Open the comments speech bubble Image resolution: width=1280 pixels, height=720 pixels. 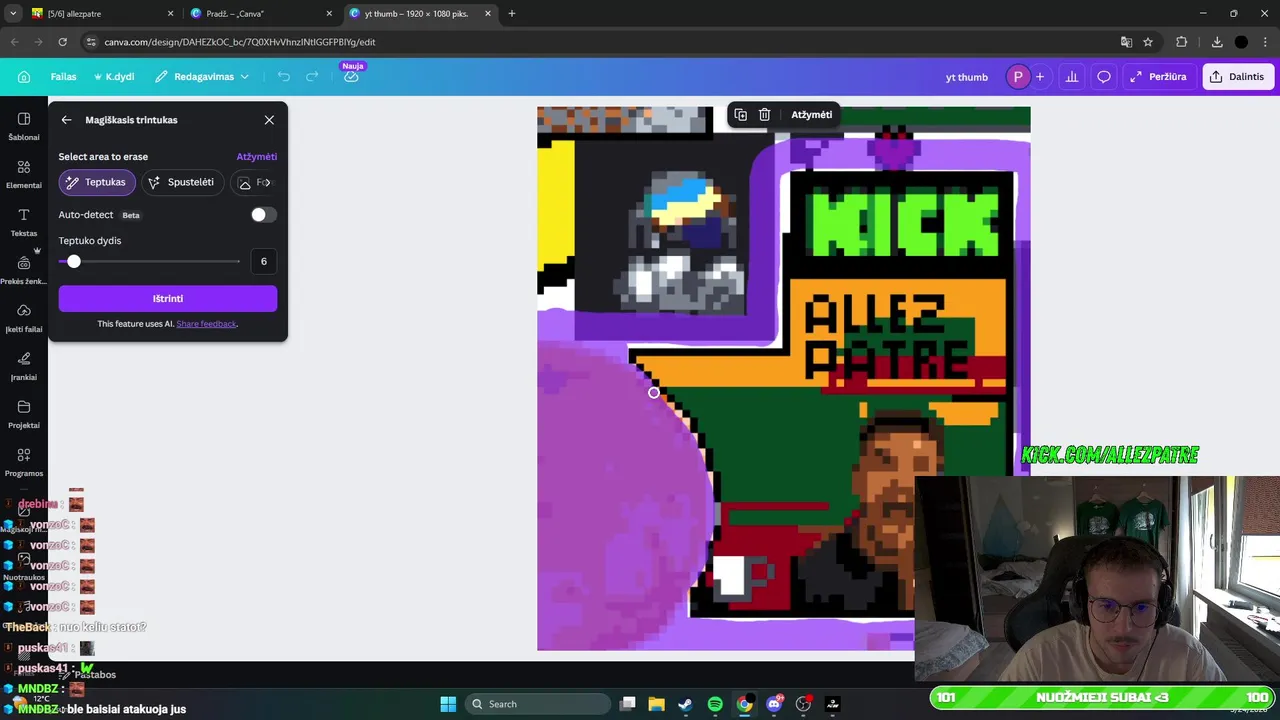(1104, 77)
